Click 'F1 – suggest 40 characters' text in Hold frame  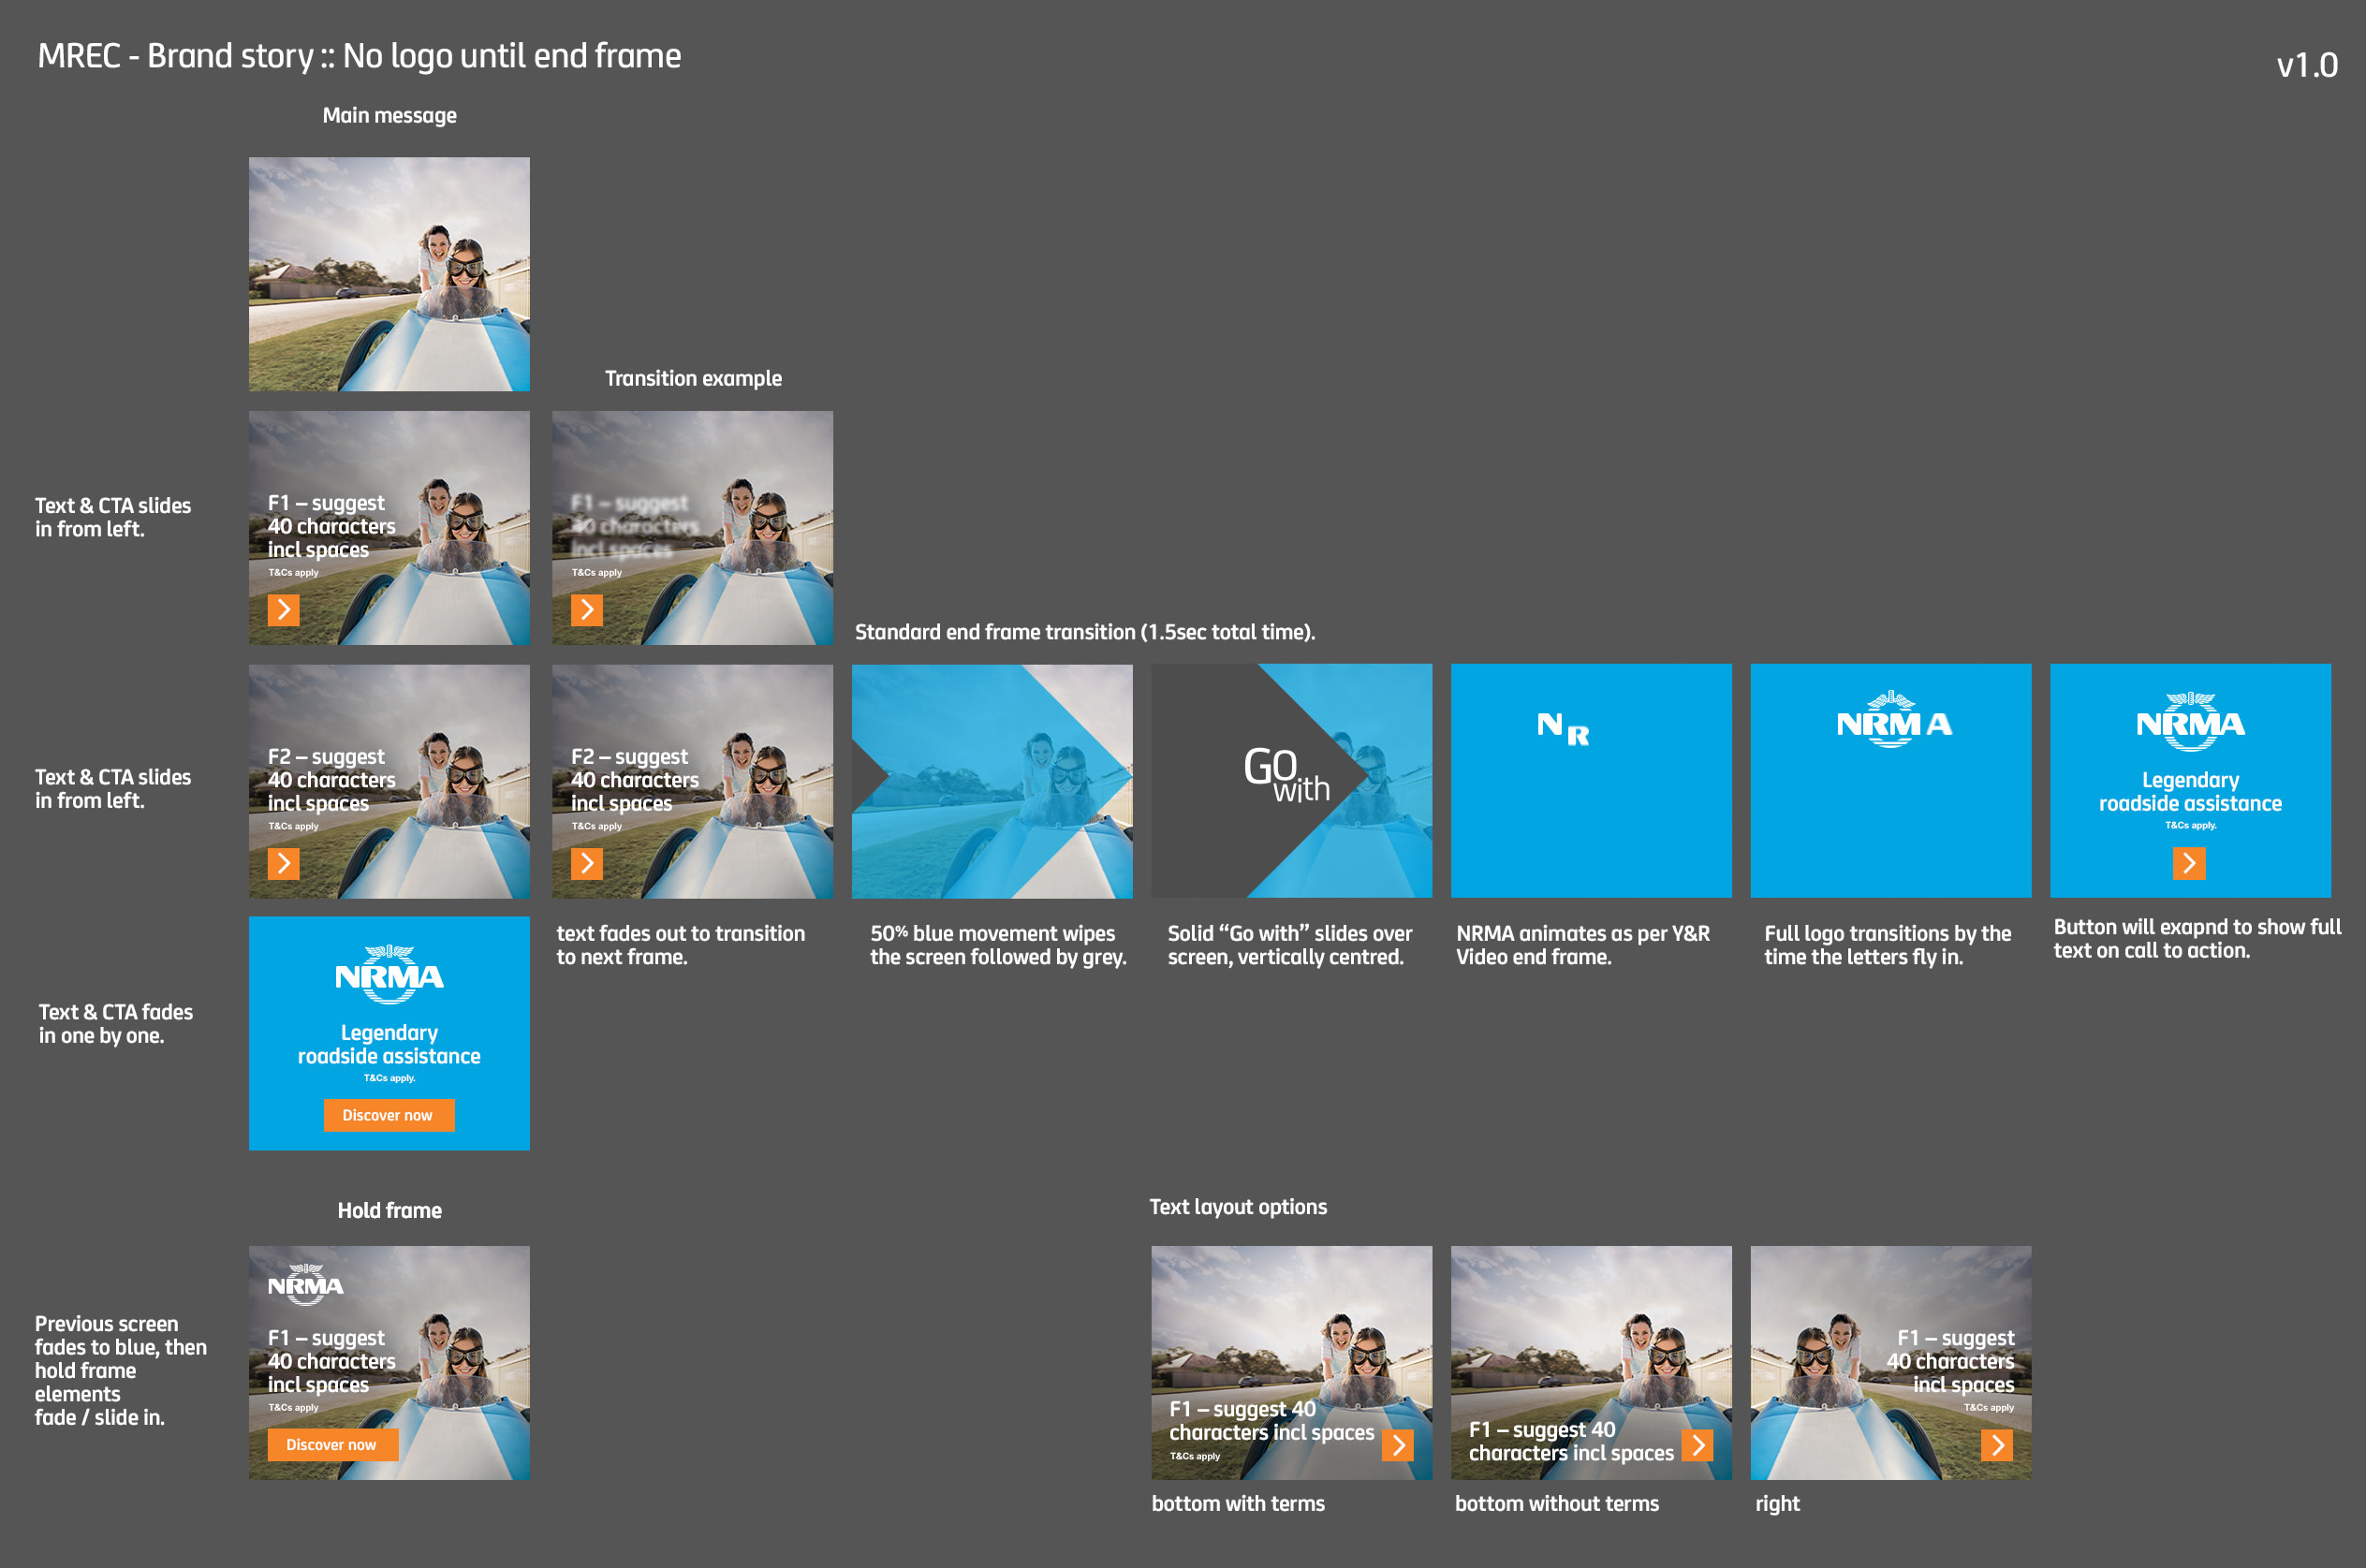(331, 1361)
